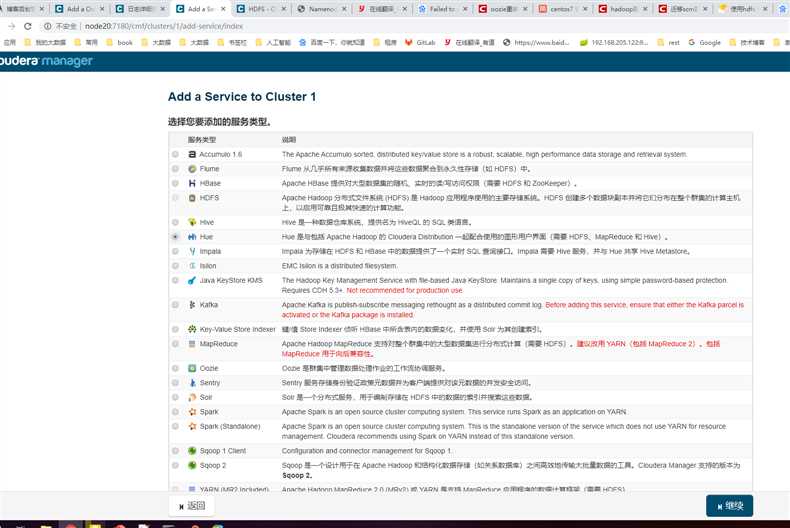
Task: Click the Solr service icon
Action: [x=192, y=398]
